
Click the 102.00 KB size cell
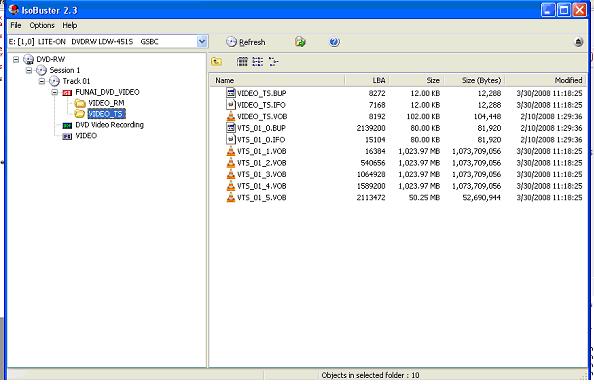423,117
